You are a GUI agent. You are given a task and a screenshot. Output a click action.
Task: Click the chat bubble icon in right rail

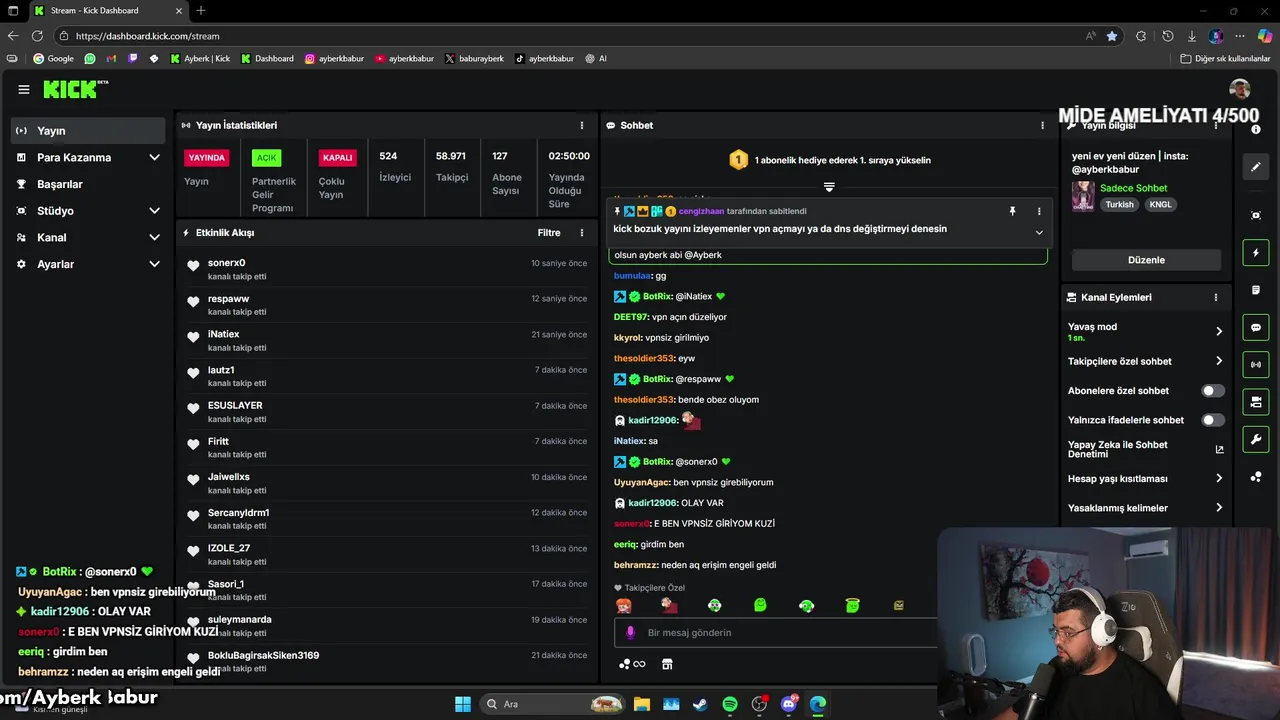[x=1256, y=327]
